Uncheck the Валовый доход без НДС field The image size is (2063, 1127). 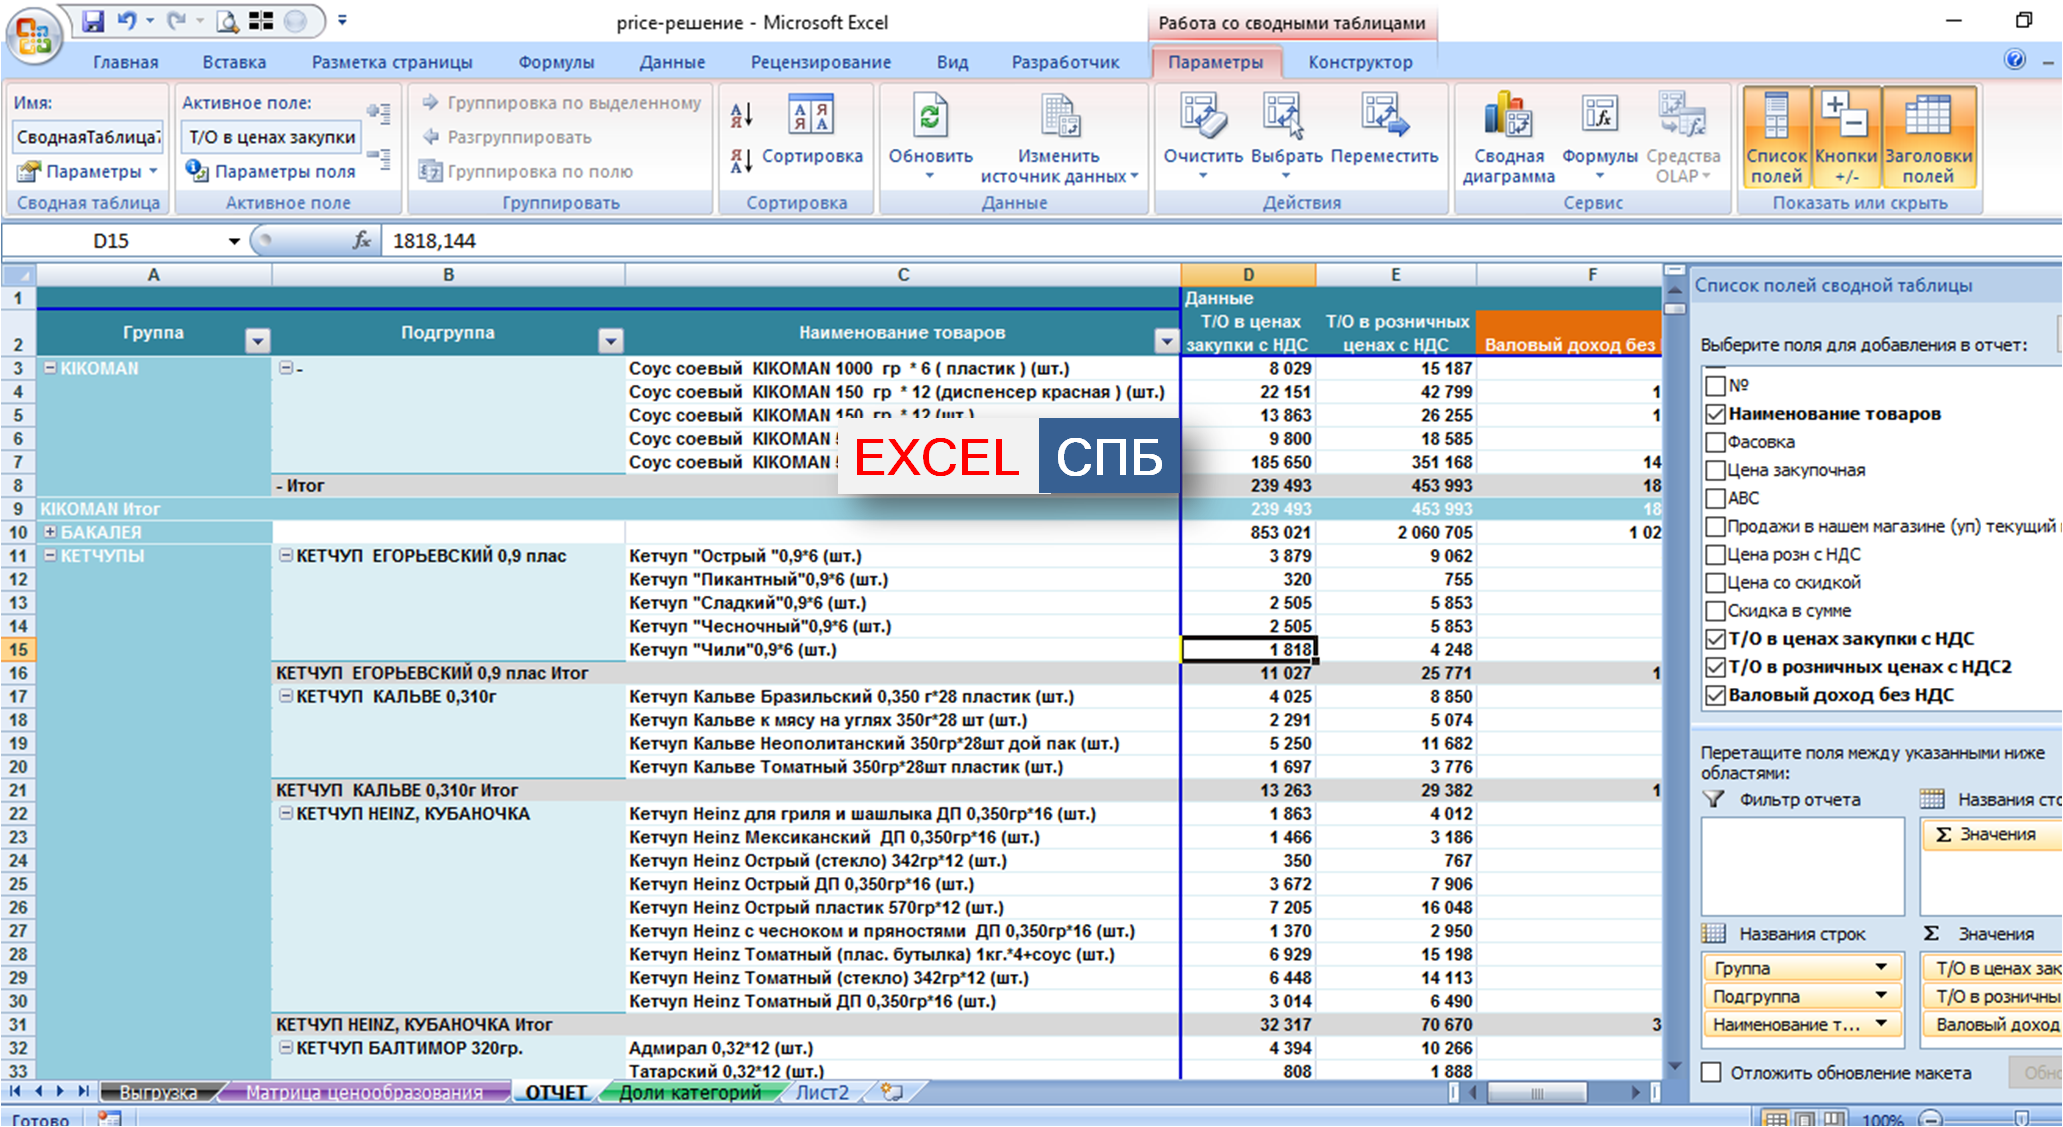point(1716,695)
